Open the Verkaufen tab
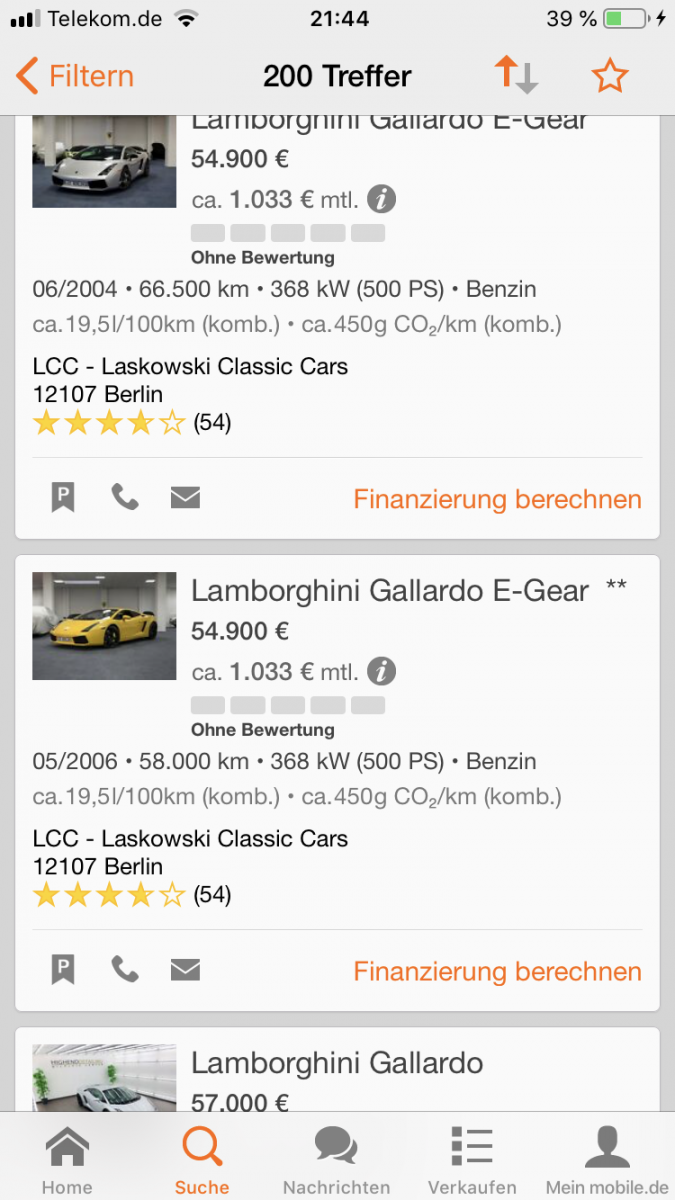Image resolution: width=675 pixels, height=1200 pixels. (x=472, y=1160)
